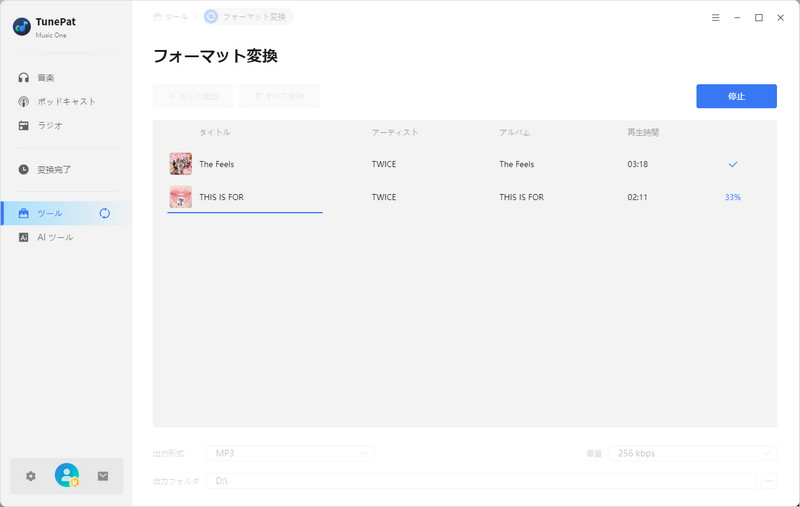This screenshot has width=800, height=507.
Task: Click the アーティスト column header
Action: point(395,132)
